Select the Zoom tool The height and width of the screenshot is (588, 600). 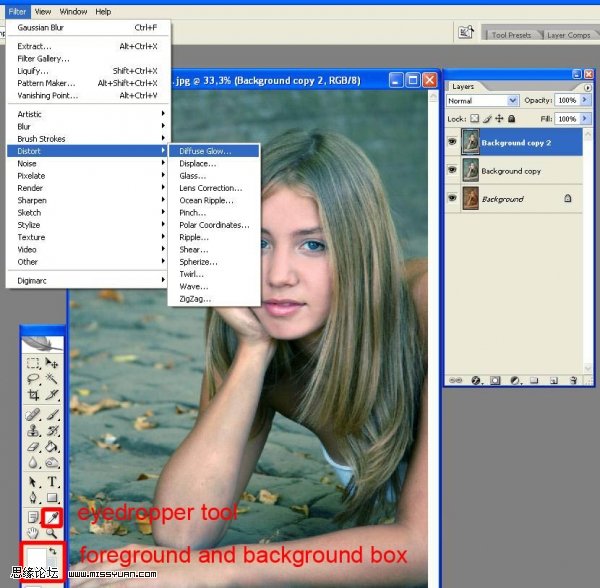click(x=52, y=533)
